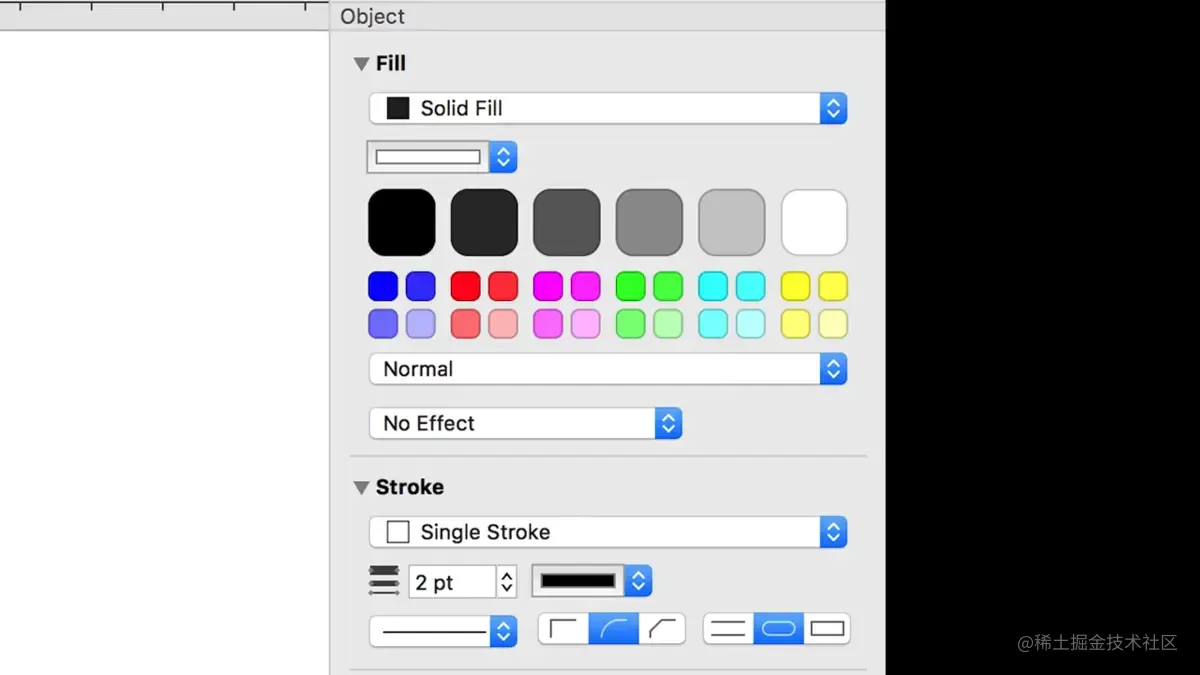1200x675 pixels.
Task: Click the 2 pt stroke width field
Action: click(x=452, y=582)
